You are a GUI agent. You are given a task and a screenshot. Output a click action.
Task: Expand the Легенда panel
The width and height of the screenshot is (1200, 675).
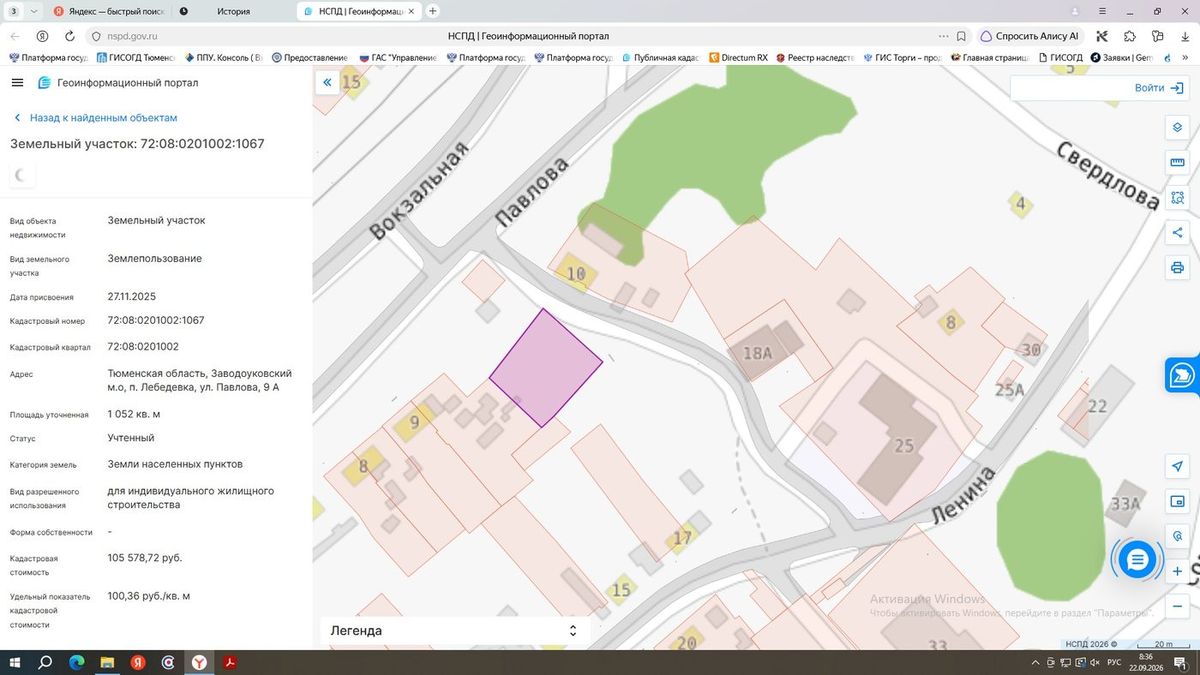pyautogui.click(x=455, y=631)
